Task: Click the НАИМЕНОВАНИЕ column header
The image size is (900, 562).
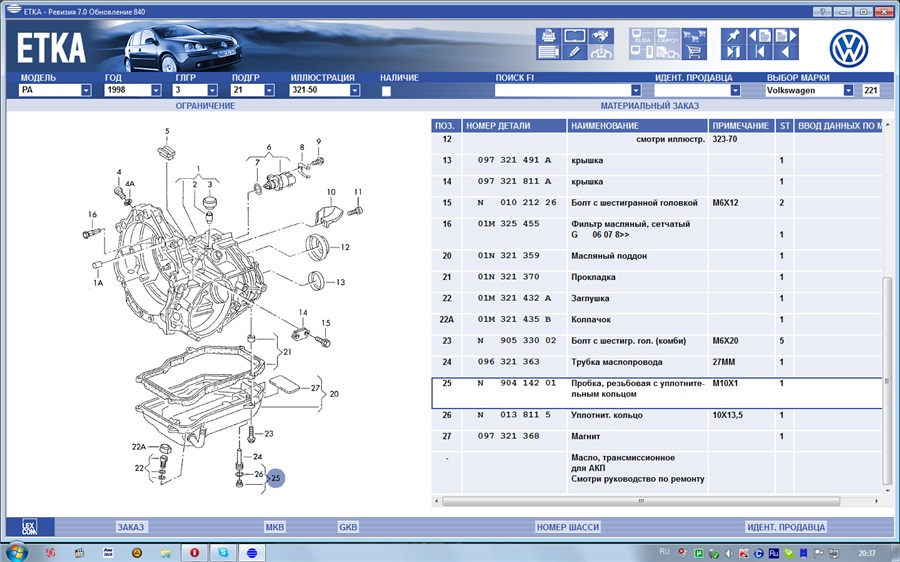Action: coord(637,126)
